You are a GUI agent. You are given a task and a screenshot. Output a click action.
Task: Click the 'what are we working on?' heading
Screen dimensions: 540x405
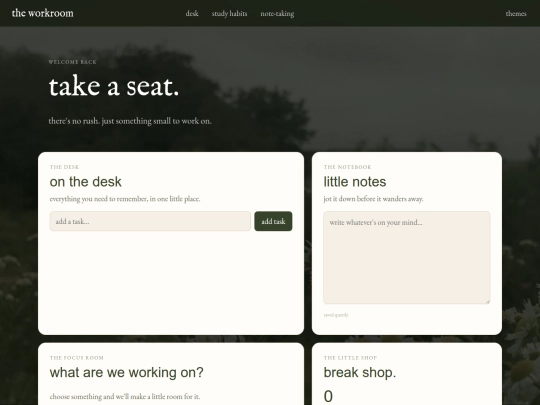[x=126, y=372]
